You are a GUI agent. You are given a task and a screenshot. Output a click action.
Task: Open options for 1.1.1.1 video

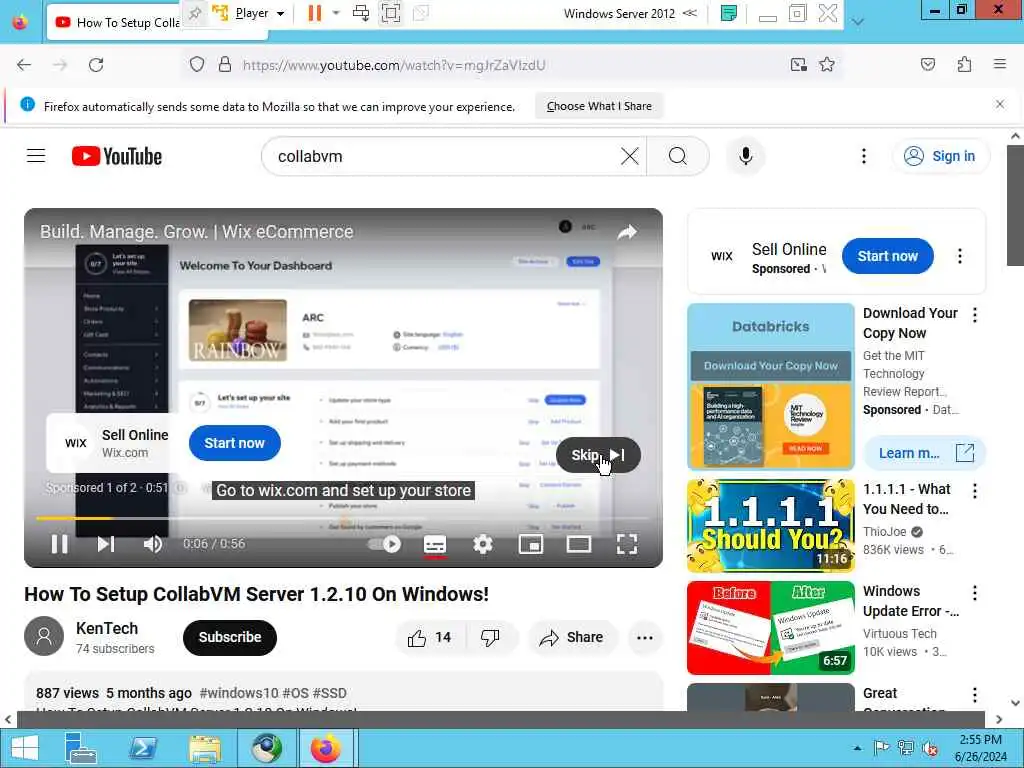tap(974, 491)
